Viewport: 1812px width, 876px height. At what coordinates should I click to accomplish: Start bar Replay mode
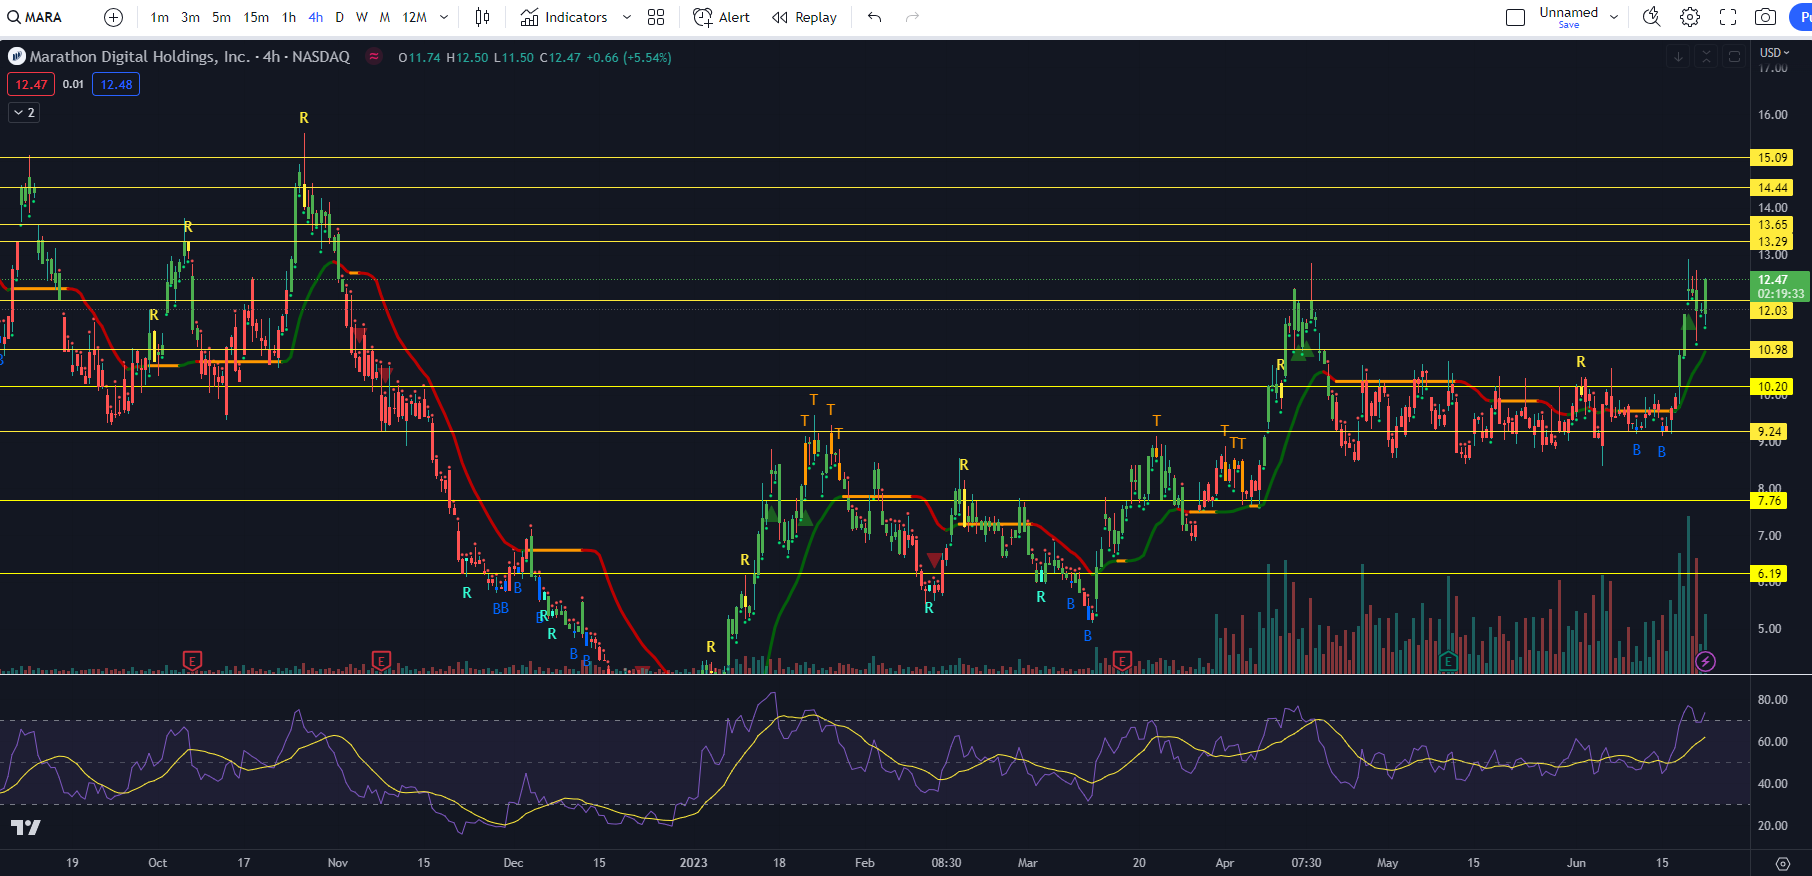804,17
